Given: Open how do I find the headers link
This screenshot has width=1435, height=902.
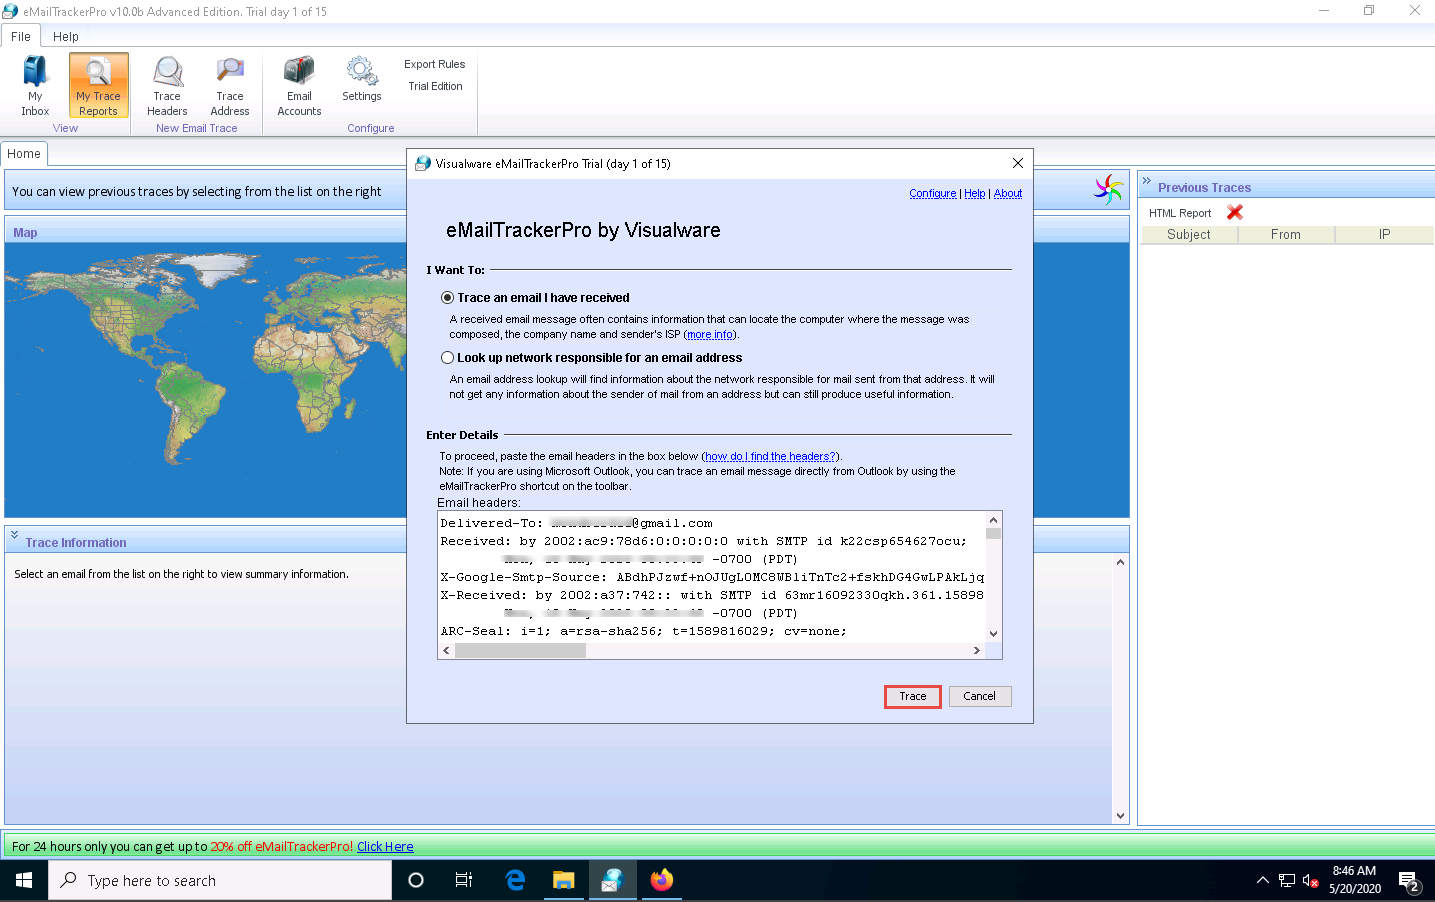Looking at the screenshot, I should click(770, 457).
